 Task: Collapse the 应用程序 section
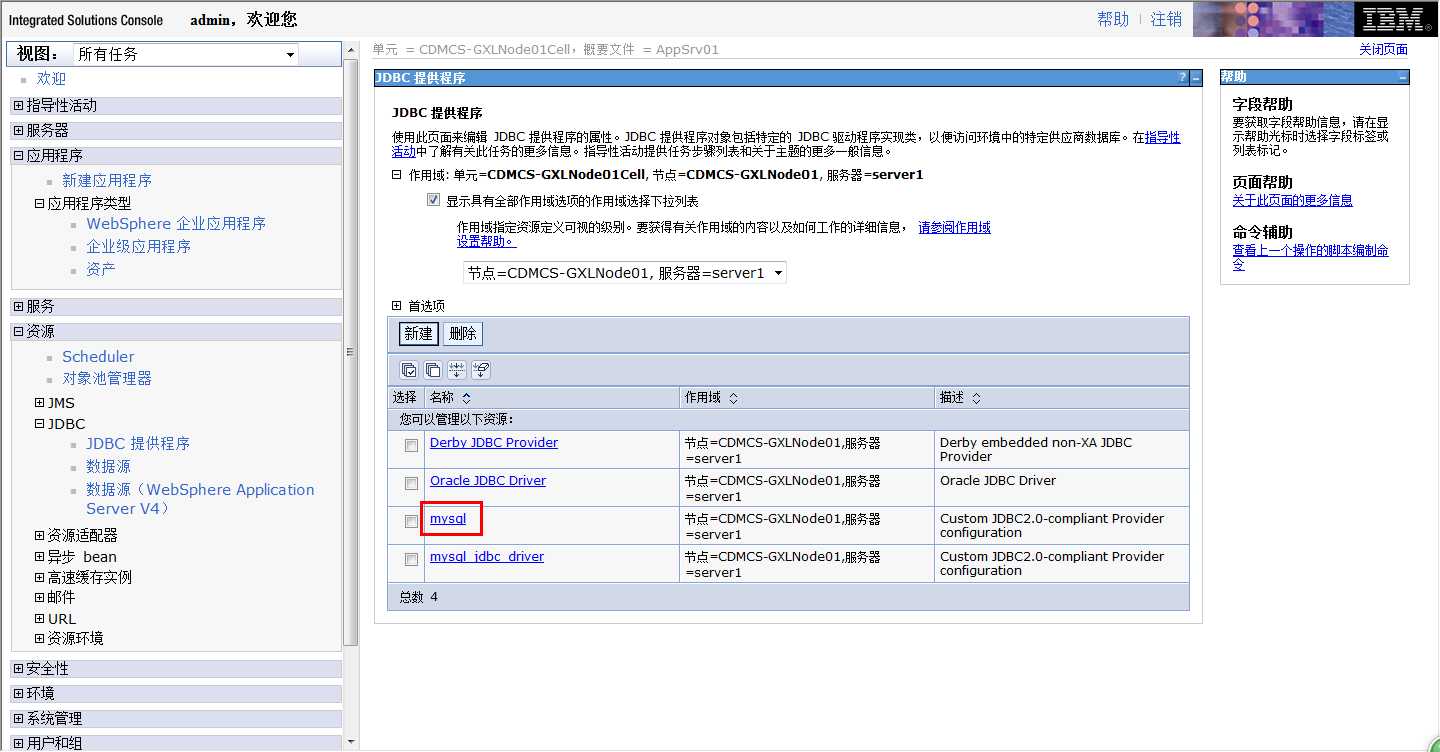[x=19, y=155]
